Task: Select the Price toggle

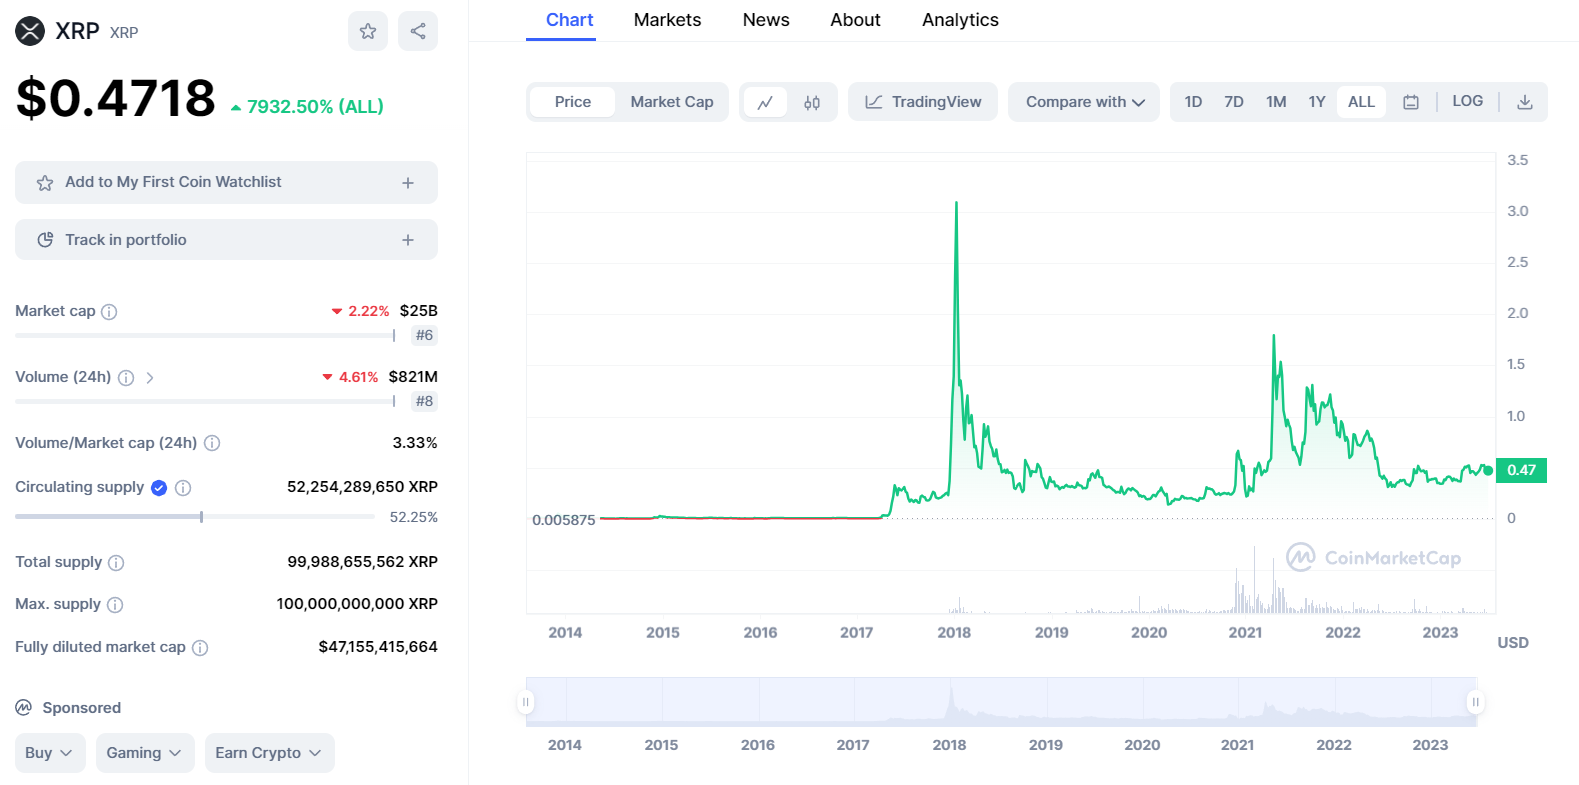Action: 573,102
